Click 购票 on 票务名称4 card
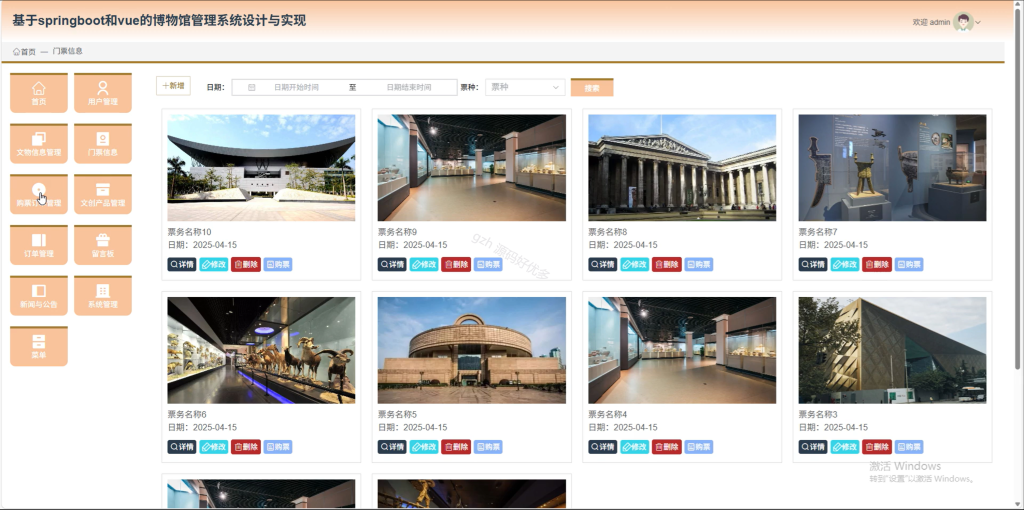Viewport: 1024px width, 510px height. pyautogui.click(x=699, y=447)
